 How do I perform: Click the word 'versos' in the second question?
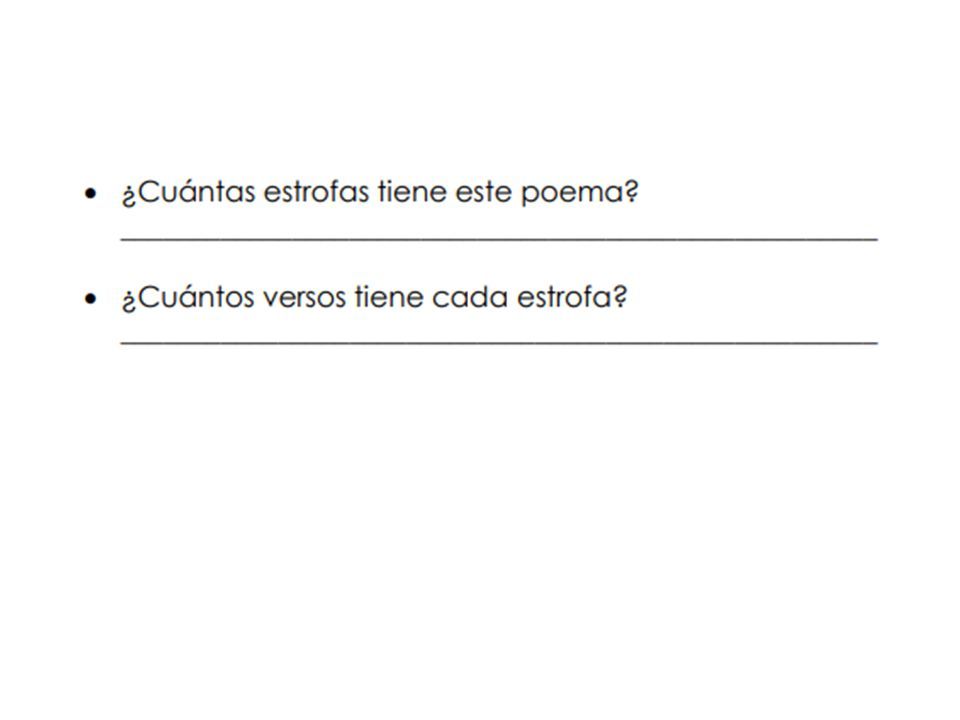pyautogui.click(x=304, y=298)
